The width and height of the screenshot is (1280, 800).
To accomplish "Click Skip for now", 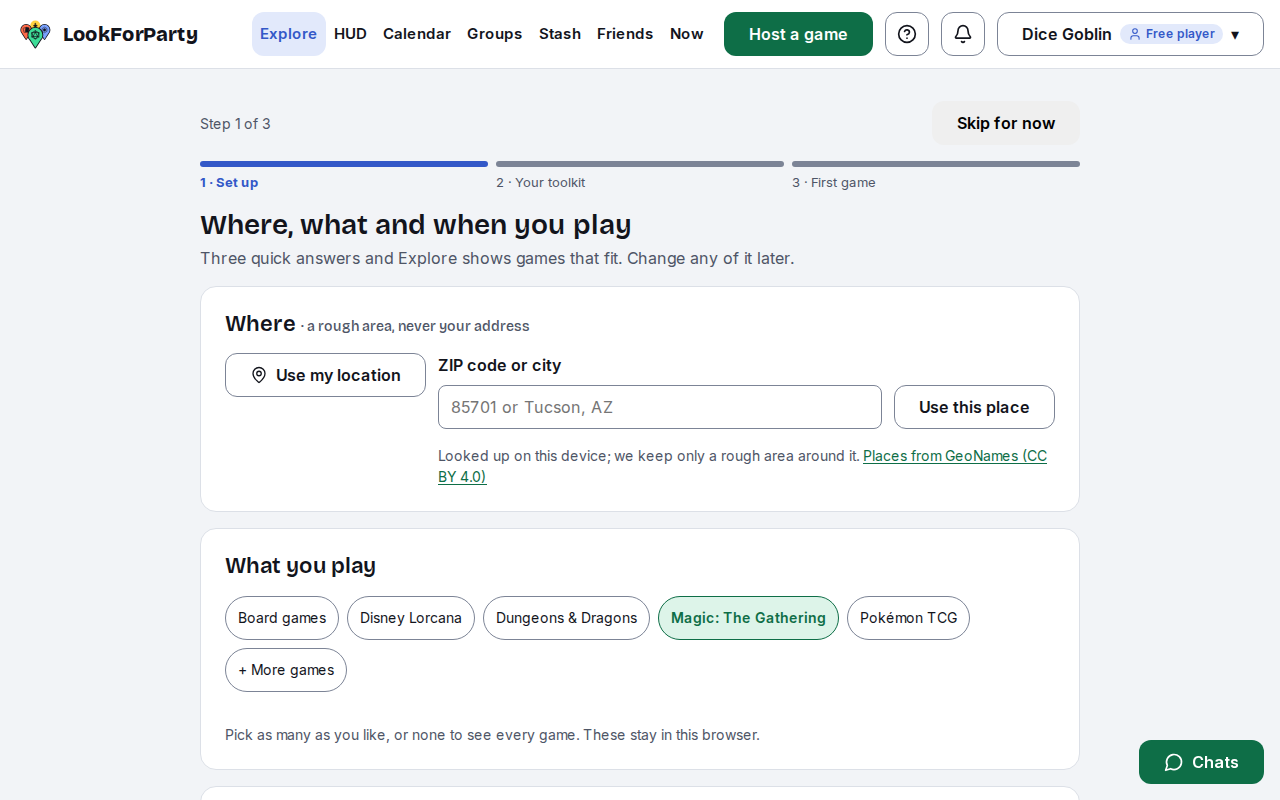I will 1006,123.
